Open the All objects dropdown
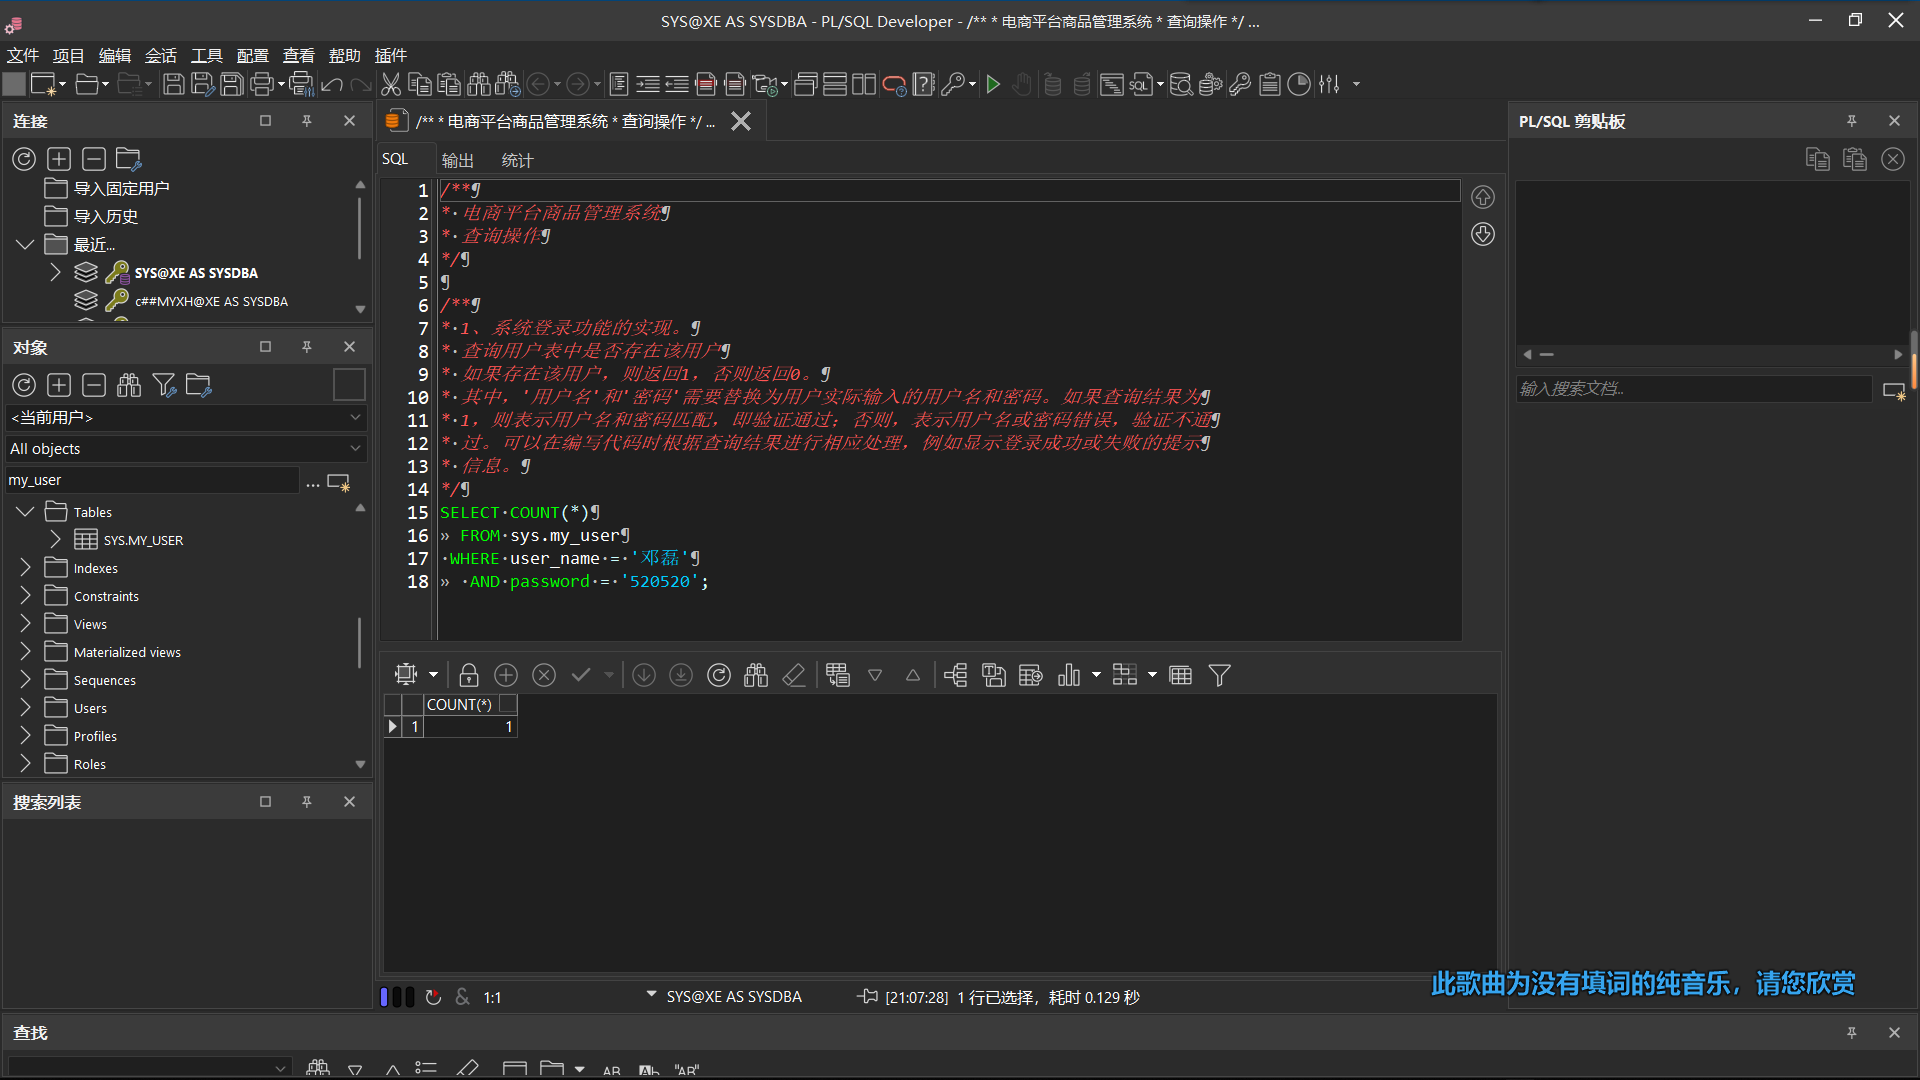The height and width of the screenshot is (1080, 1920). tap(355, 448)
